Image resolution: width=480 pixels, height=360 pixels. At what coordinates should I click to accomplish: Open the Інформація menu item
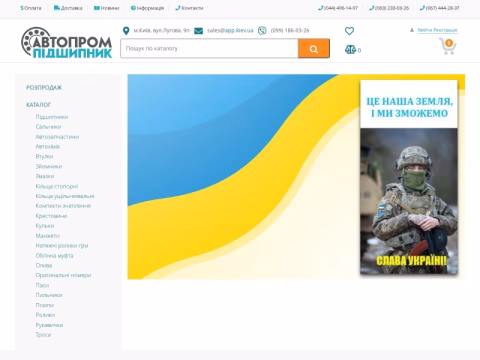tap(147, 8)
